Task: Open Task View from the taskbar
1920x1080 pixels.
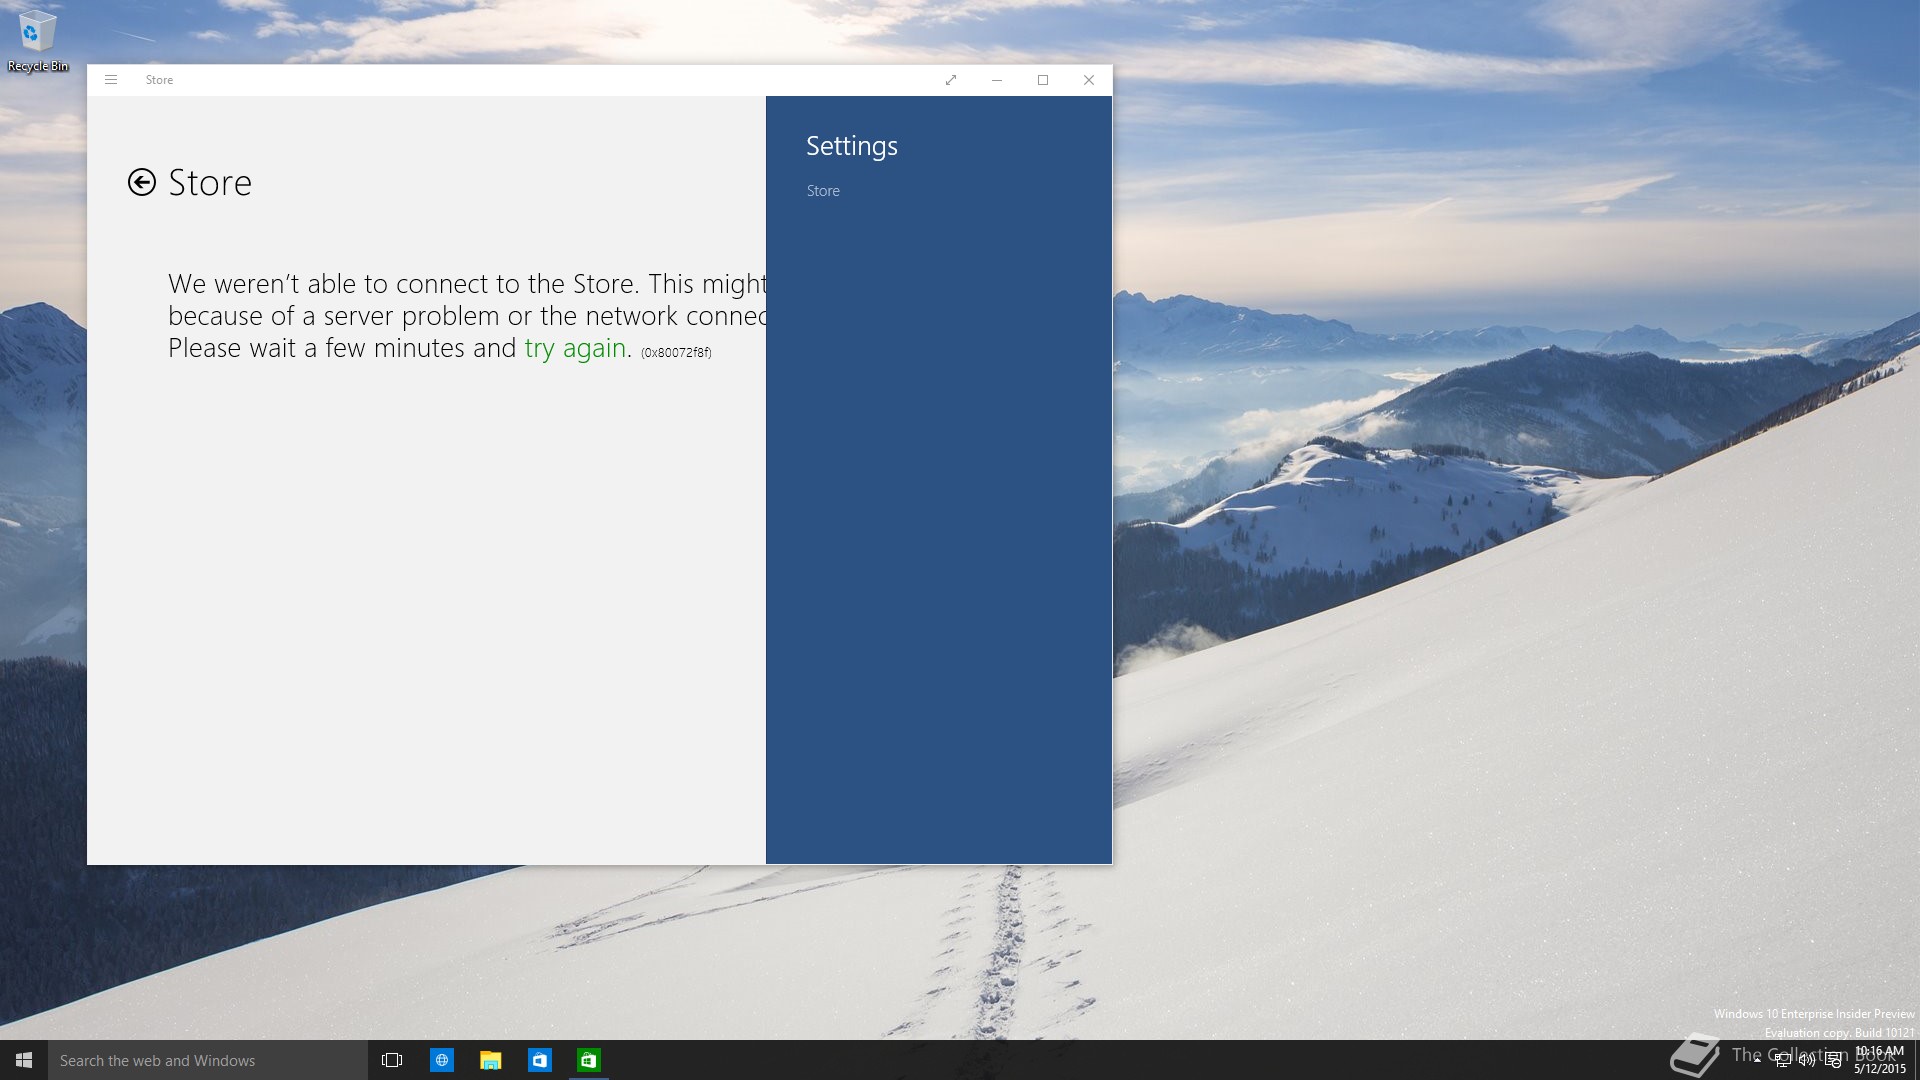Action: [392, 1060]
